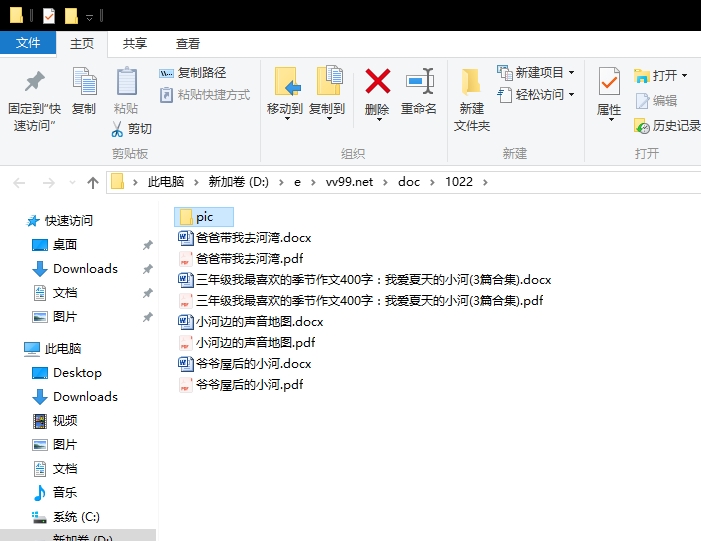Image resolution: width=701 pixels, height=541 pixels.
Task: Open 视频 under This PC
Action: [x=65, y=421]
